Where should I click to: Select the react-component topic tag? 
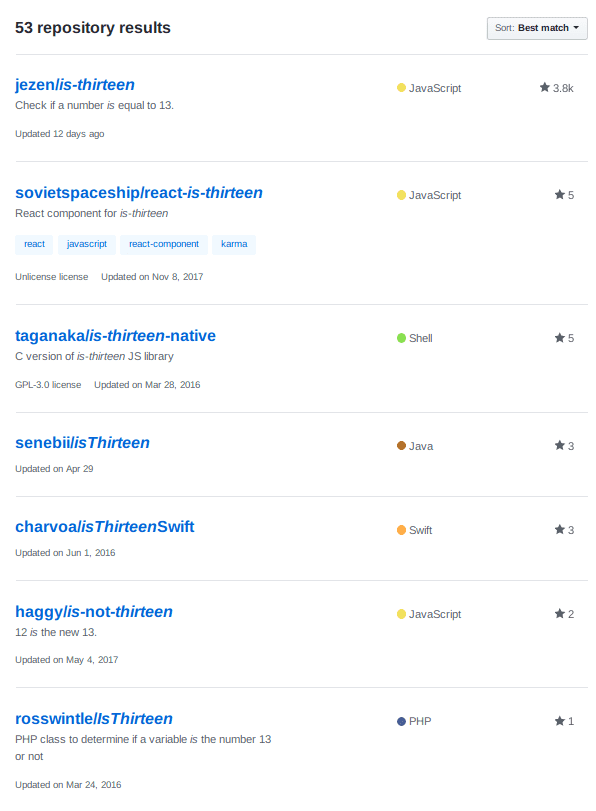[x=164, y=244]
